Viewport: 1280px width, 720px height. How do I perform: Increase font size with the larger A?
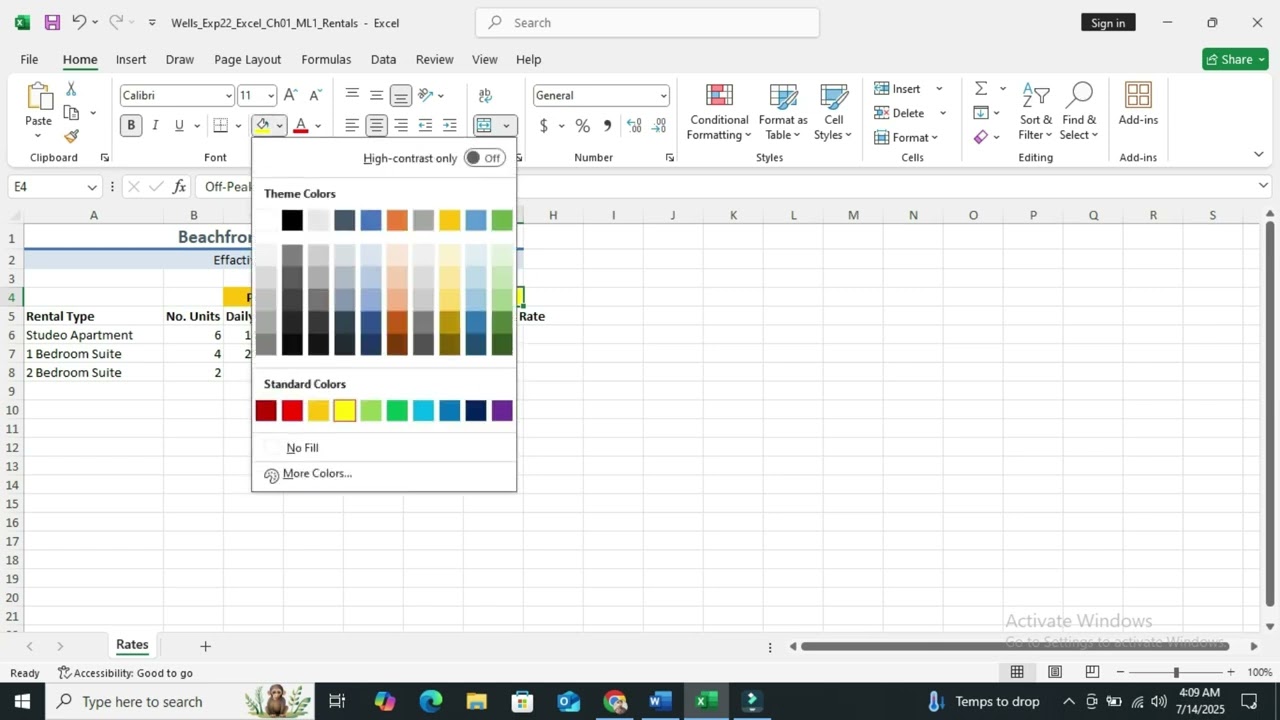(290, 95)
